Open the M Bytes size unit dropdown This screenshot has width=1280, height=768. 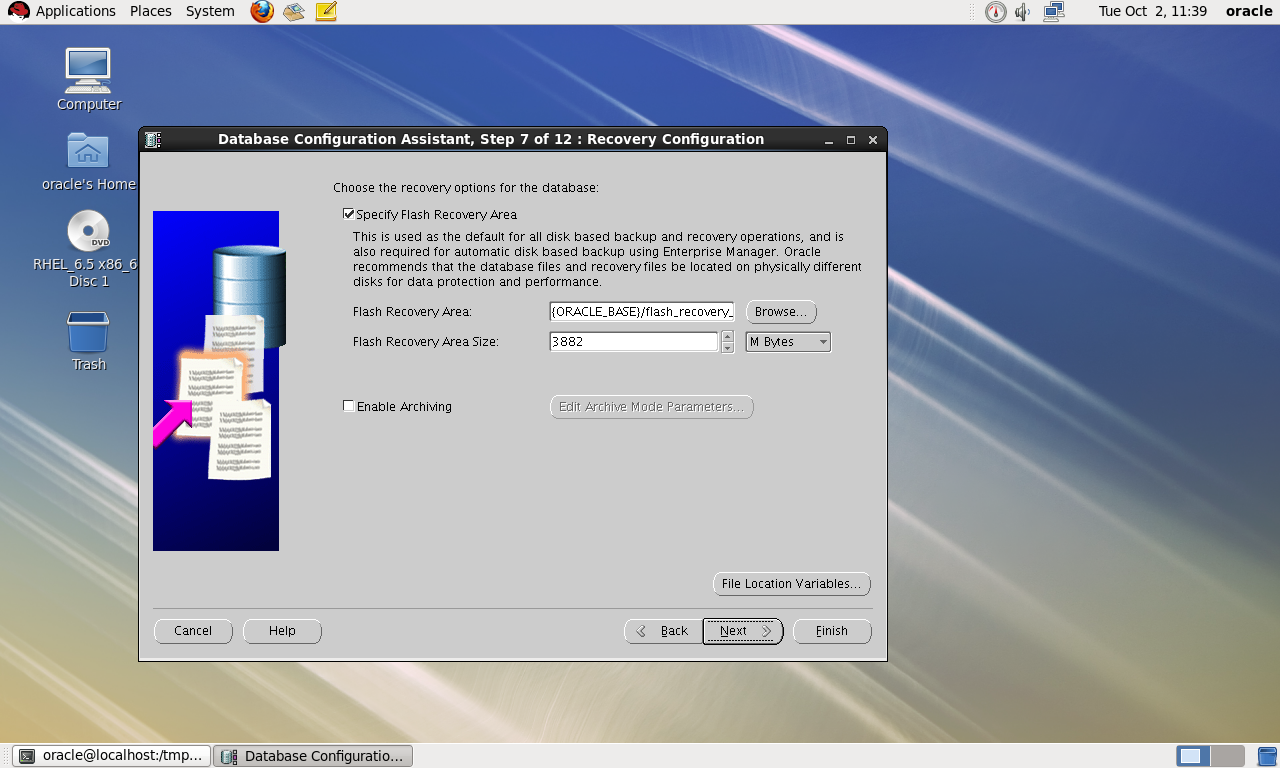788,342
